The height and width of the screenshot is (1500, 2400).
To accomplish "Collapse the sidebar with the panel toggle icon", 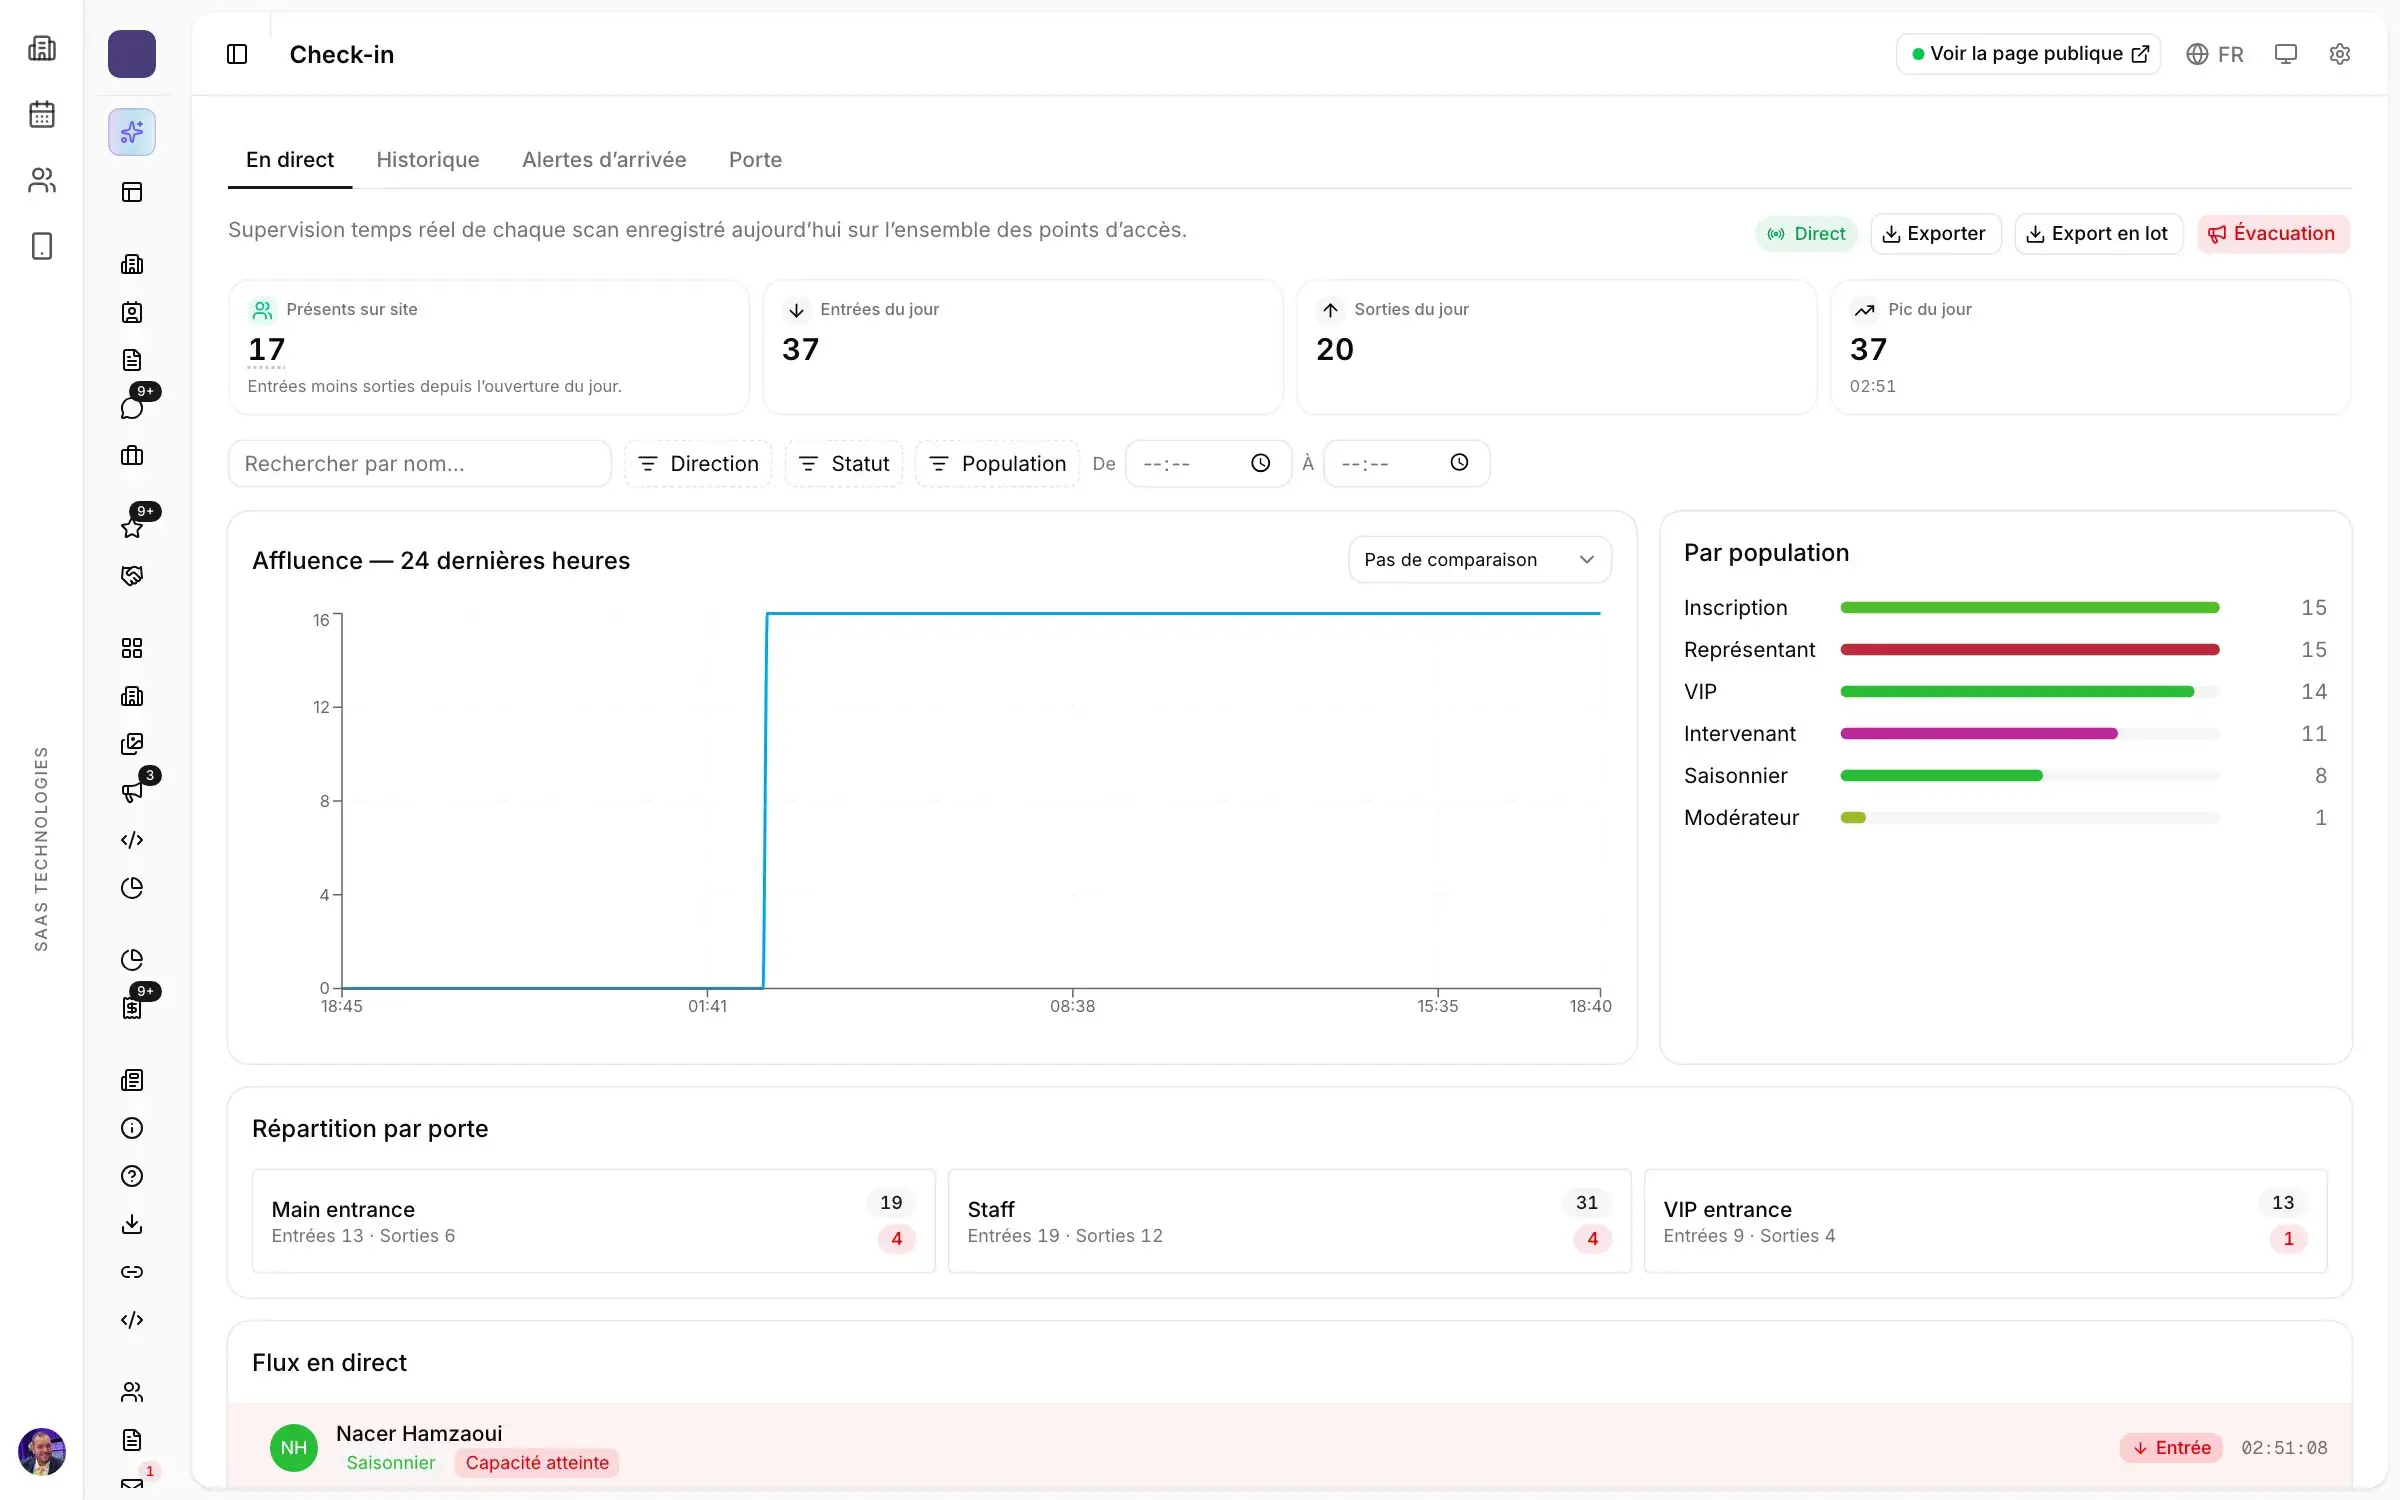I will point(237,54).
